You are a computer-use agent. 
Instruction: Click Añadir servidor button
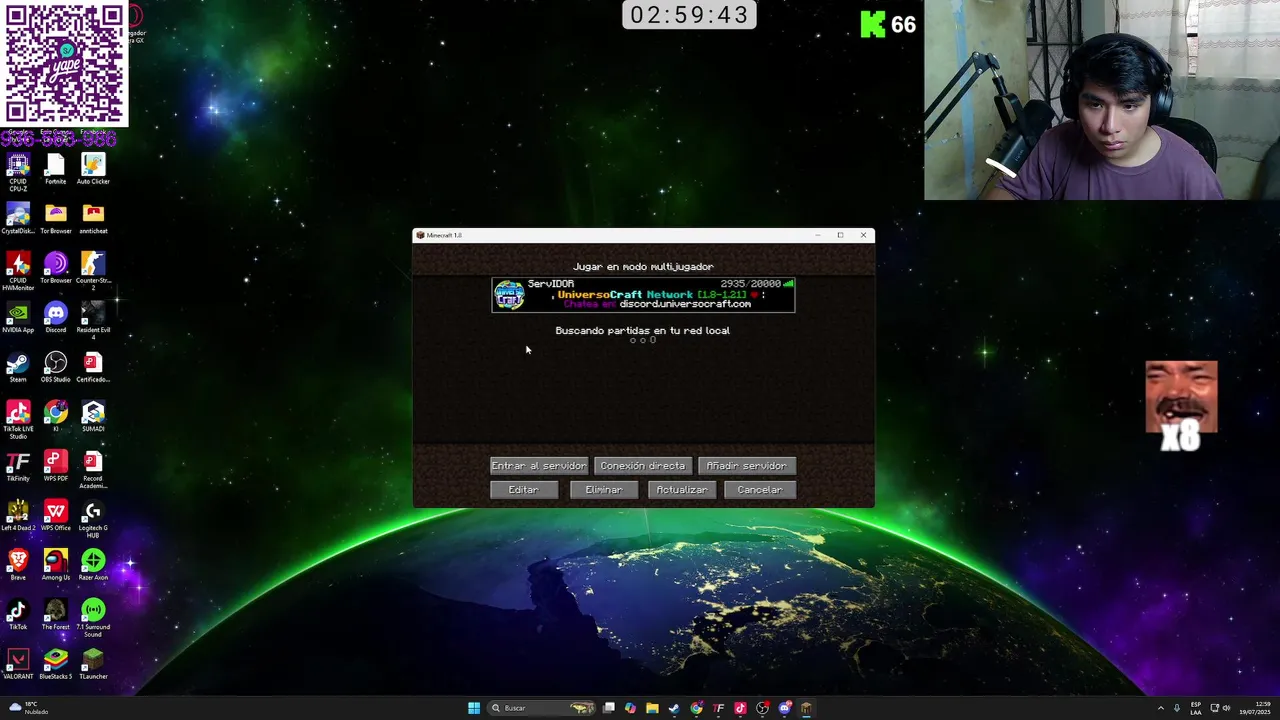pos(746,466)
